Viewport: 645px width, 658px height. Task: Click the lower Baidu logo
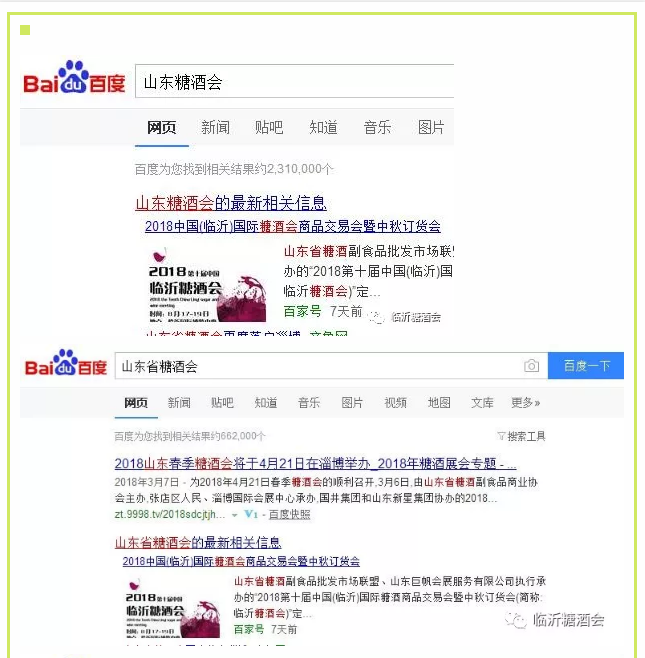[66, 363]
